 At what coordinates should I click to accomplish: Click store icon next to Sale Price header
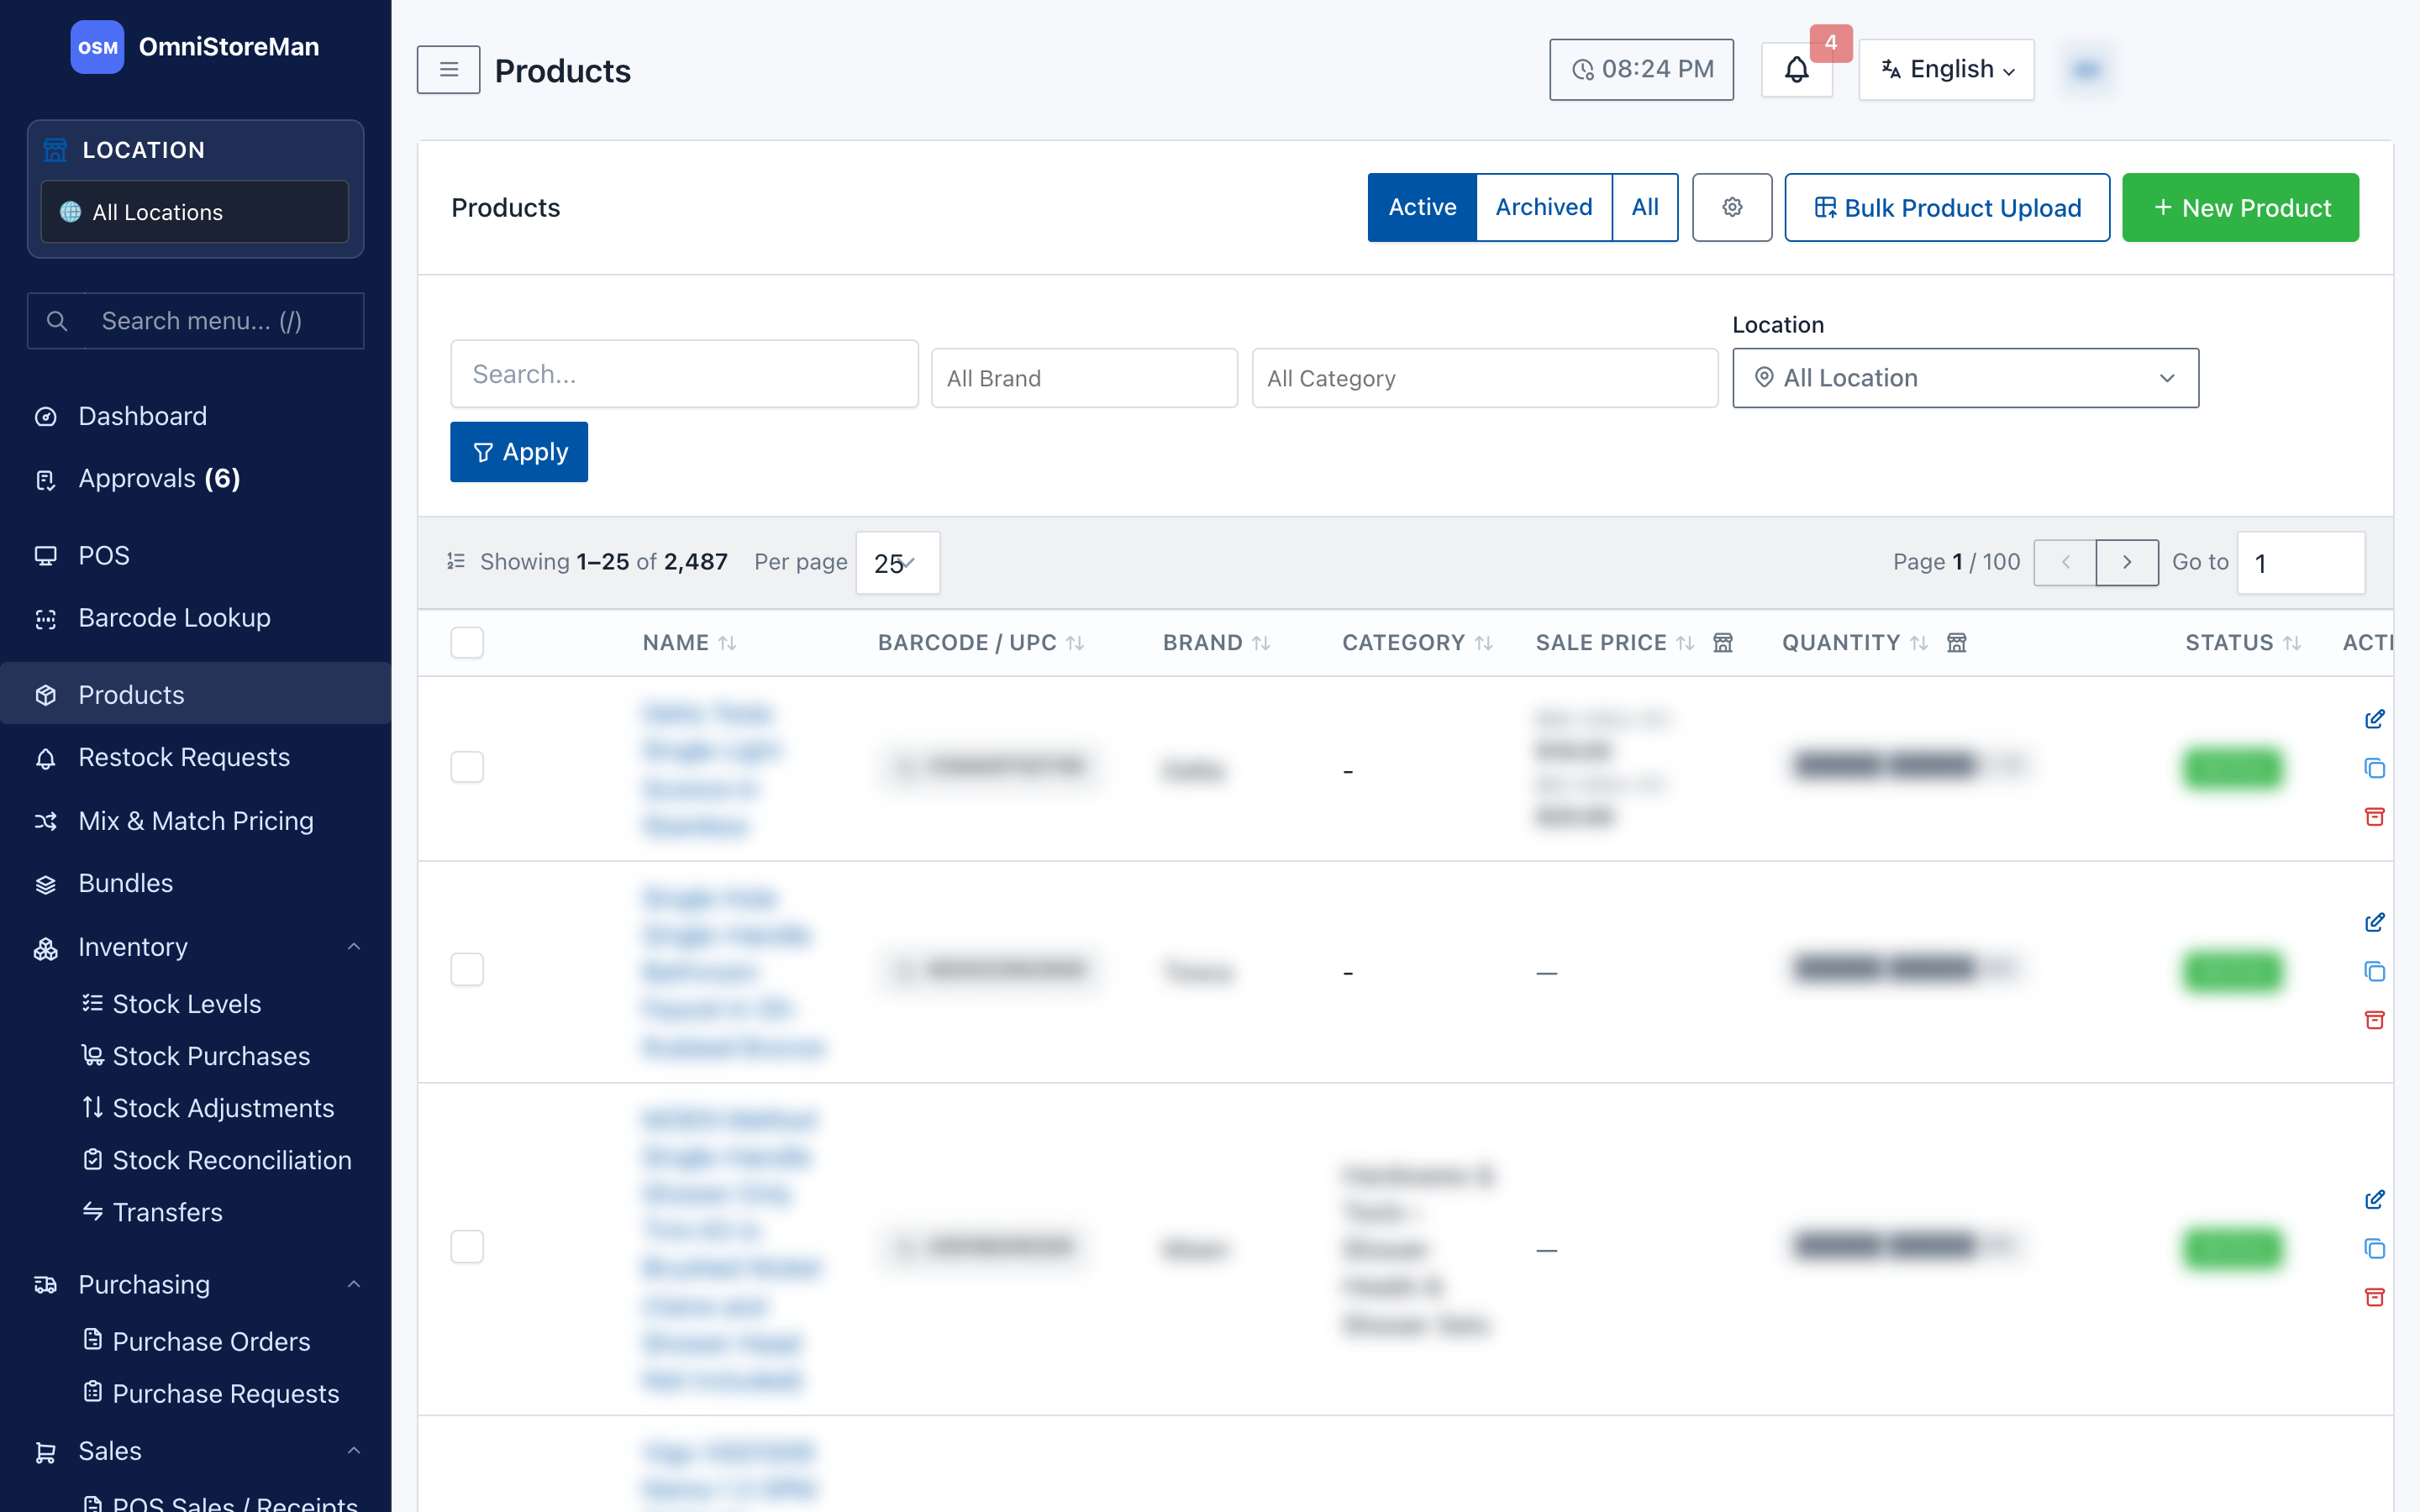click(1722, 643)
